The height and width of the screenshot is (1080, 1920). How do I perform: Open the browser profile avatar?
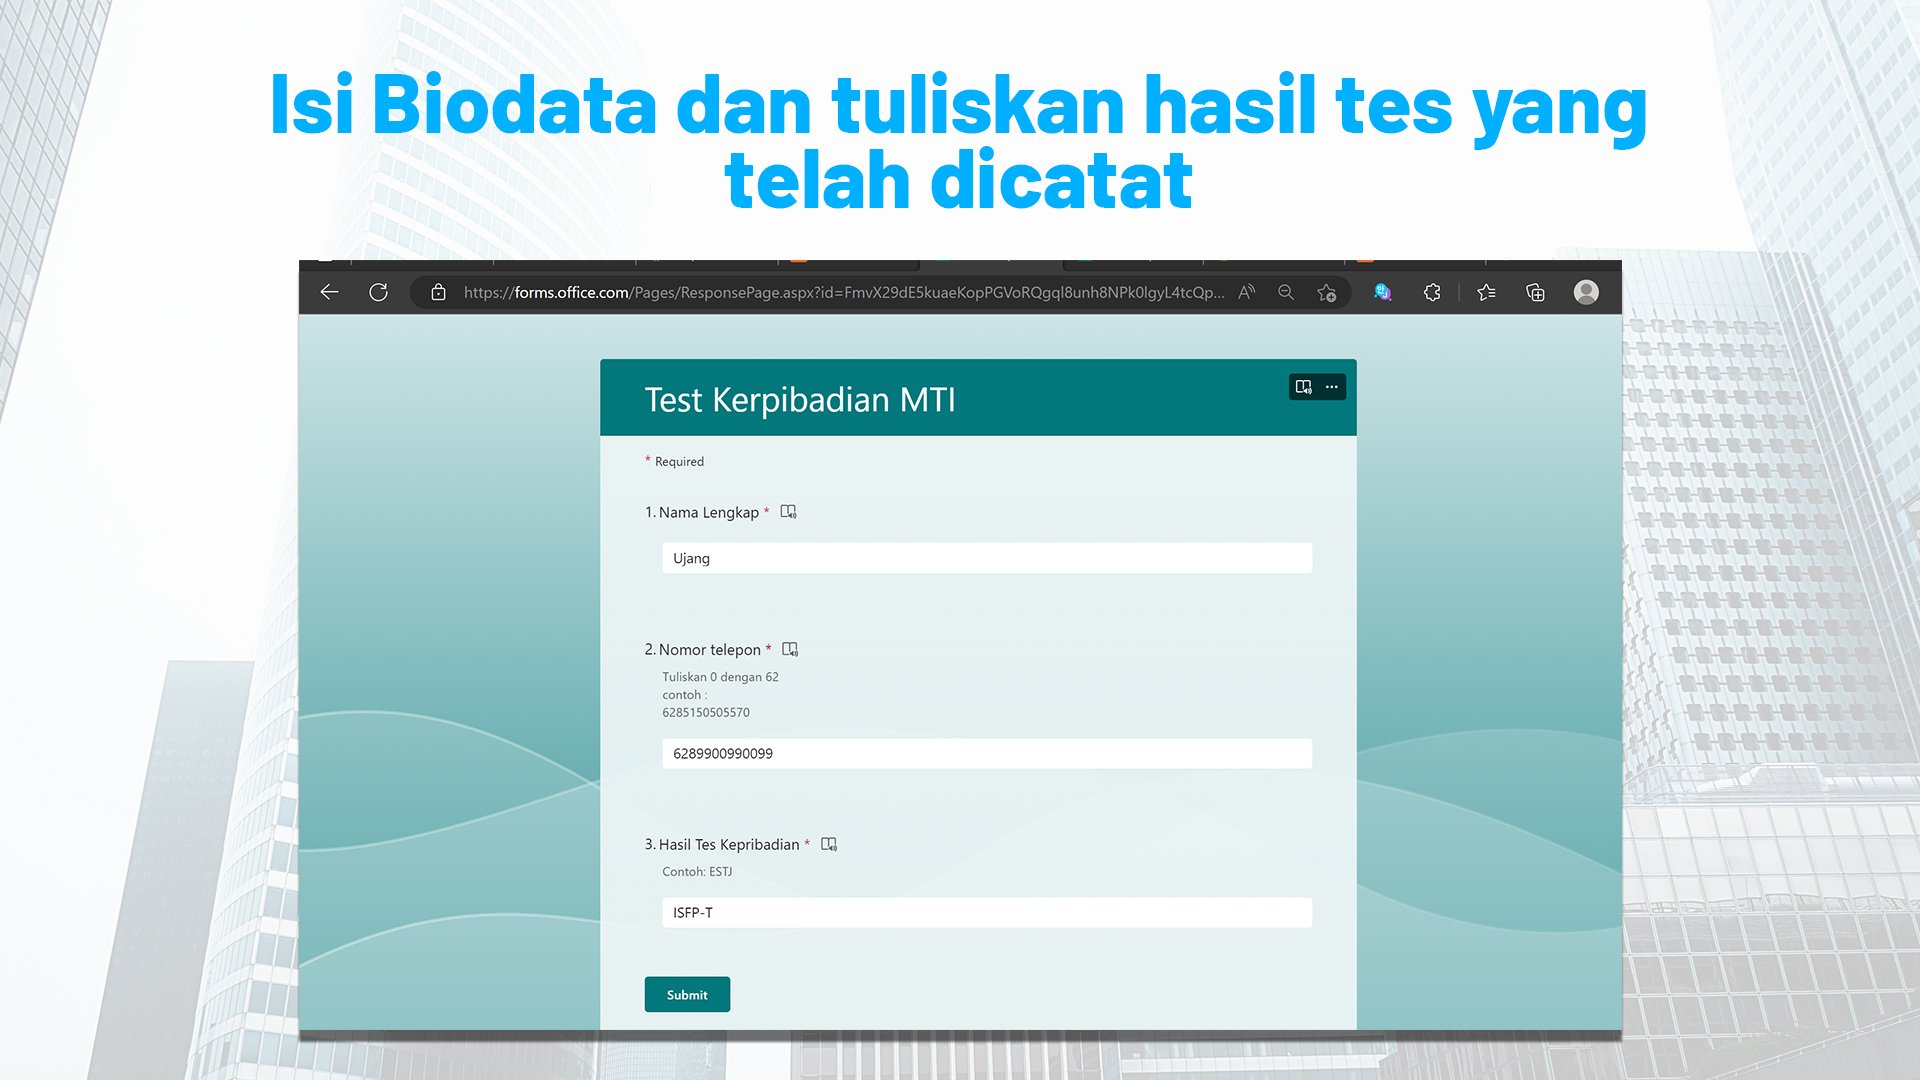coord(1586,292)
